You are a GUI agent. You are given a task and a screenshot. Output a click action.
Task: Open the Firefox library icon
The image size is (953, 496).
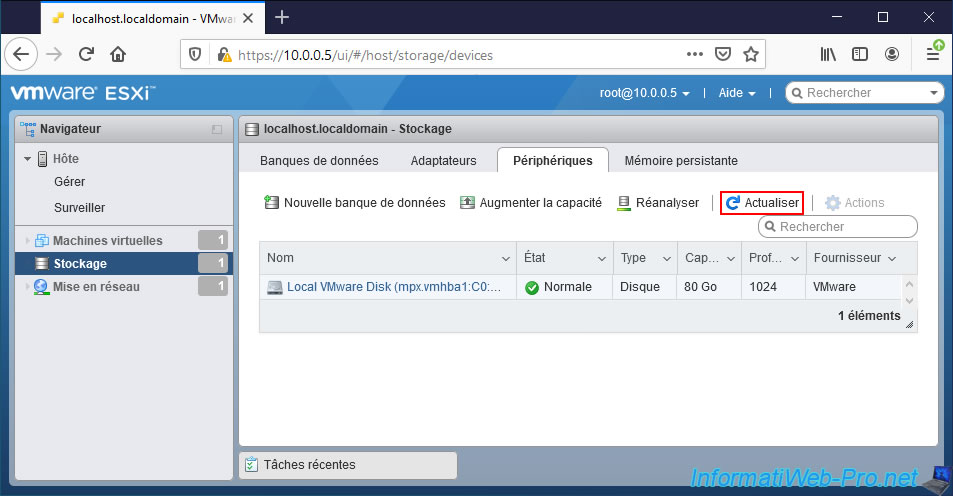(828, 55)
